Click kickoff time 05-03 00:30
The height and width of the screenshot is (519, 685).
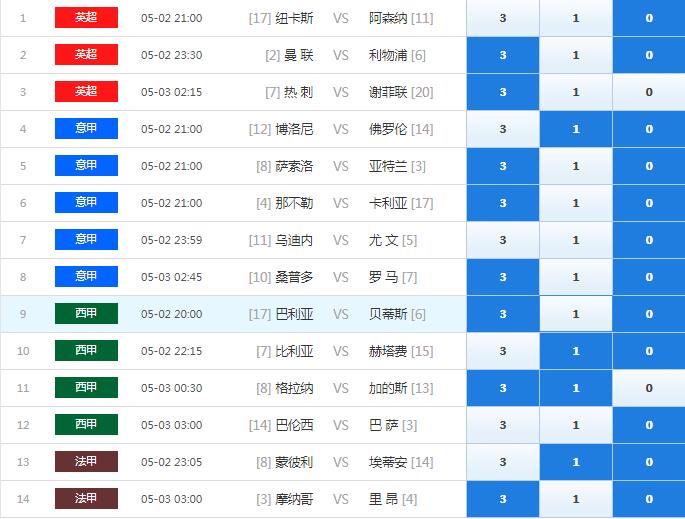pos(172,388)
